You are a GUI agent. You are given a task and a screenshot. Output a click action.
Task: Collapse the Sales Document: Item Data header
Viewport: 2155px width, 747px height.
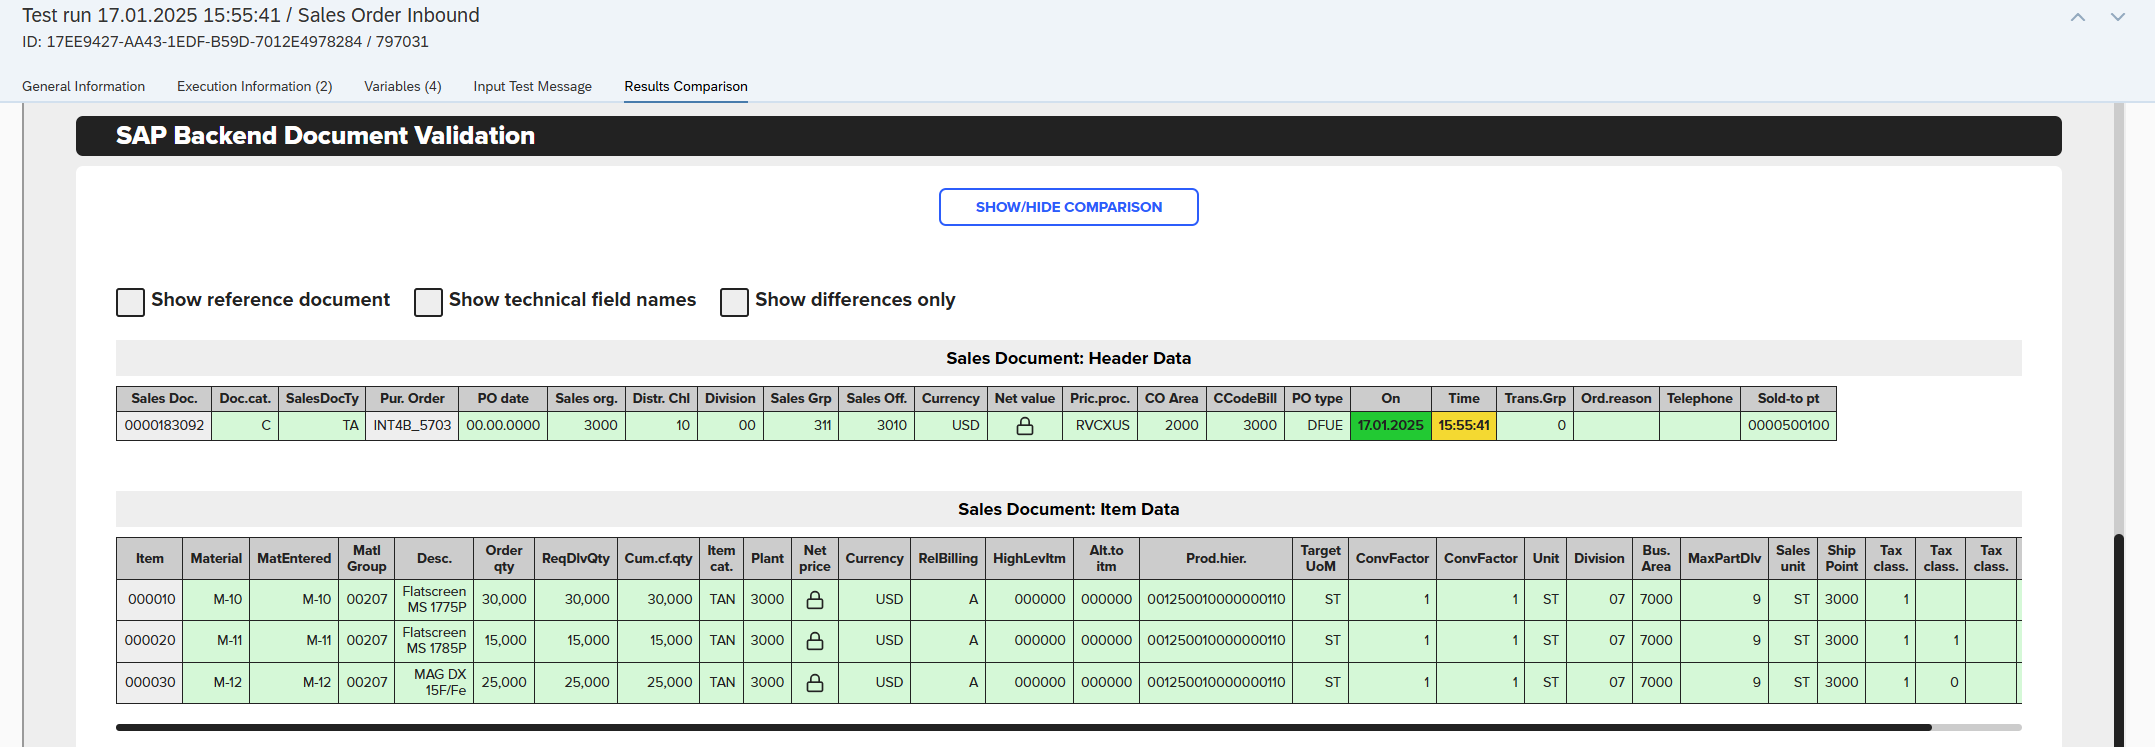point(1068,509)
